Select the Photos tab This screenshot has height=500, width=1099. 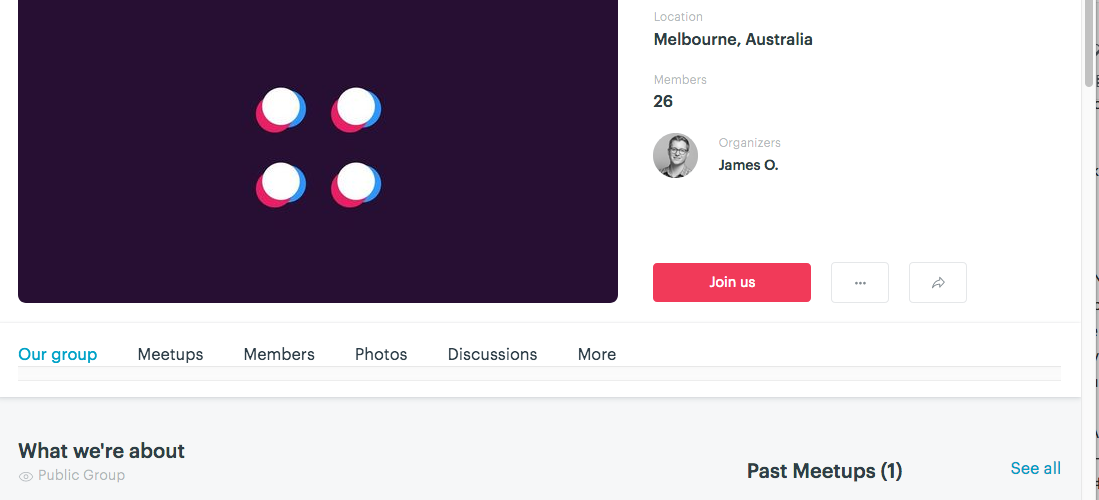(x=381, y=354)
